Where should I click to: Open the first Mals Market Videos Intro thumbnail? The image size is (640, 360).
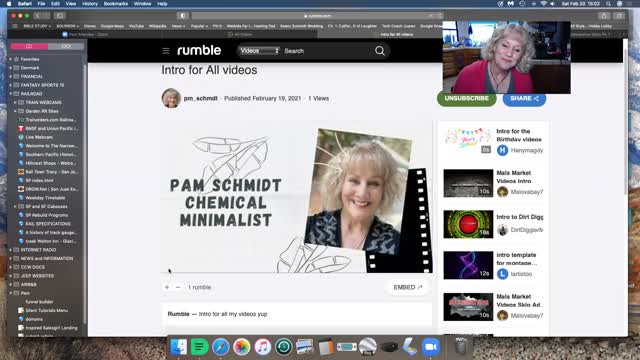pos(468,183)
